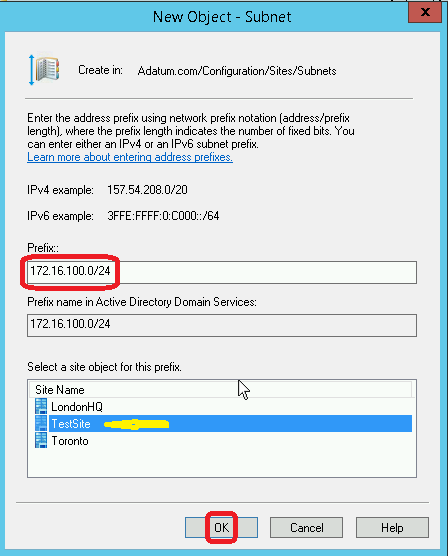Open Learn more about entering address prefixes
Image resolution: width=448 pixels, height=556 pixels.
click(130, 157)
